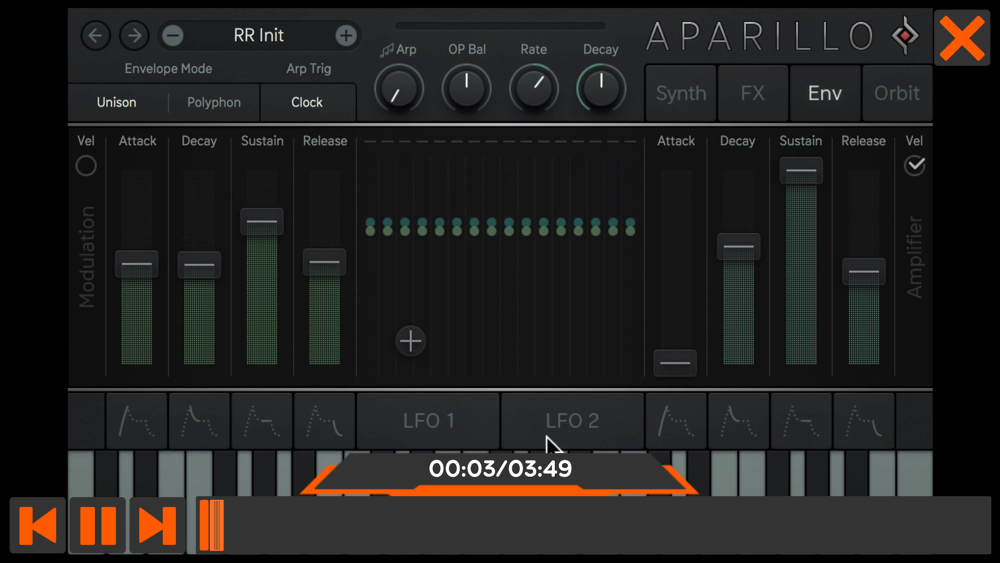The image size is (1000, 563).
Task: Select Modulation Decay curve shape icon
Action: [199, 421]
